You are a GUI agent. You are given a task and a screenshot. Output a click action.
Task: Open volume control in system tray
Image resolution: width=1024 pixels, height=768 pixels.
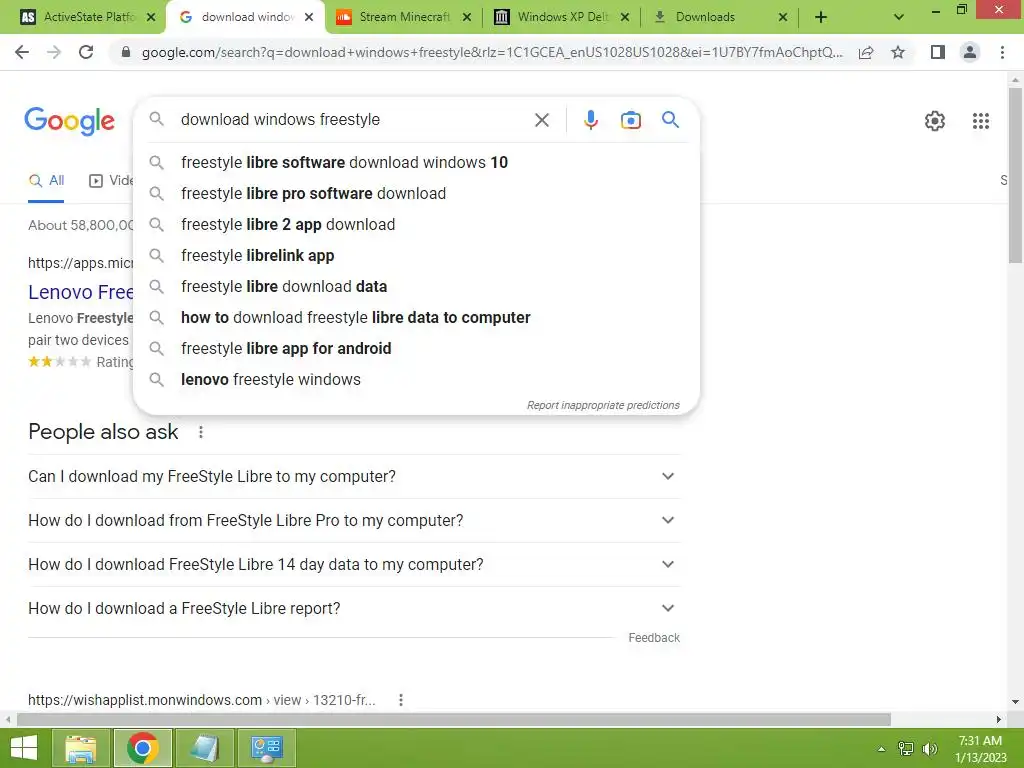930,749
